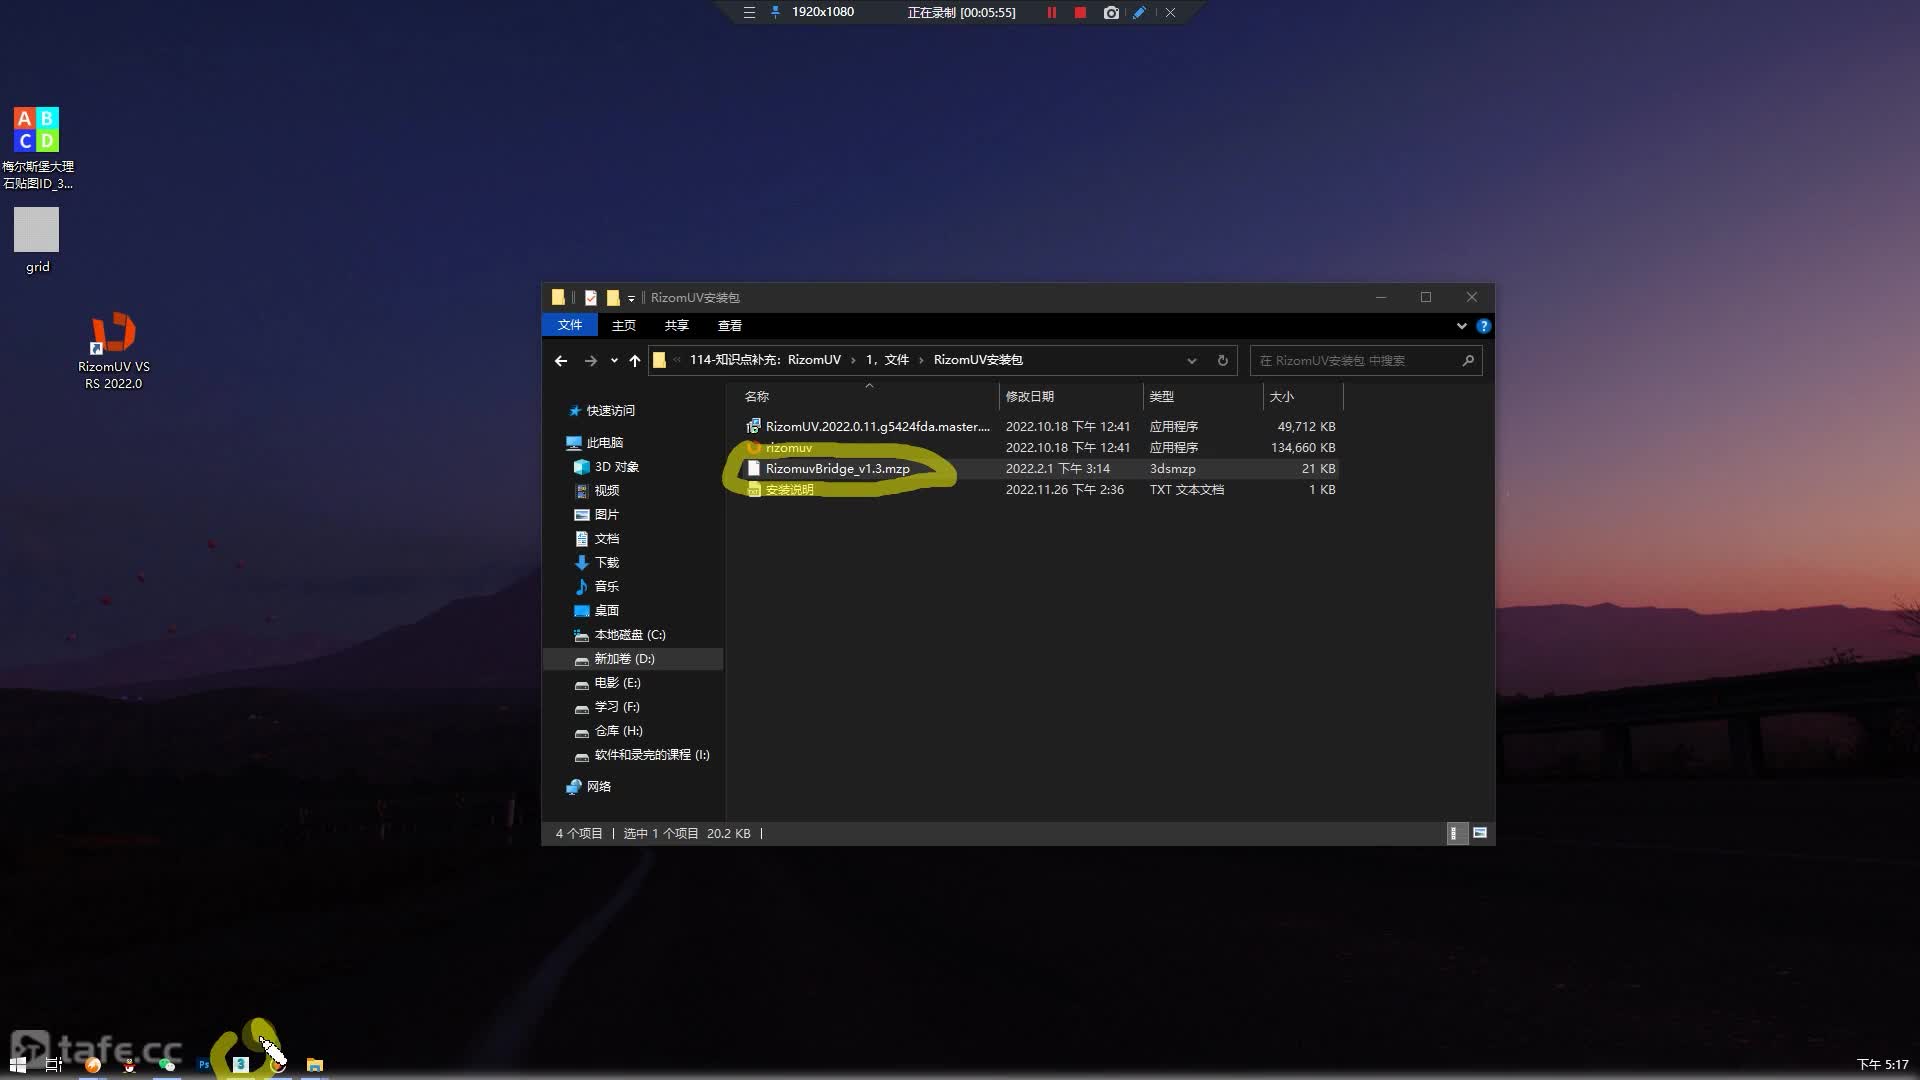Open the ABCD marble texture desktop icon
Viewport: 1920px width, 1080px height.
pos(37,147)
